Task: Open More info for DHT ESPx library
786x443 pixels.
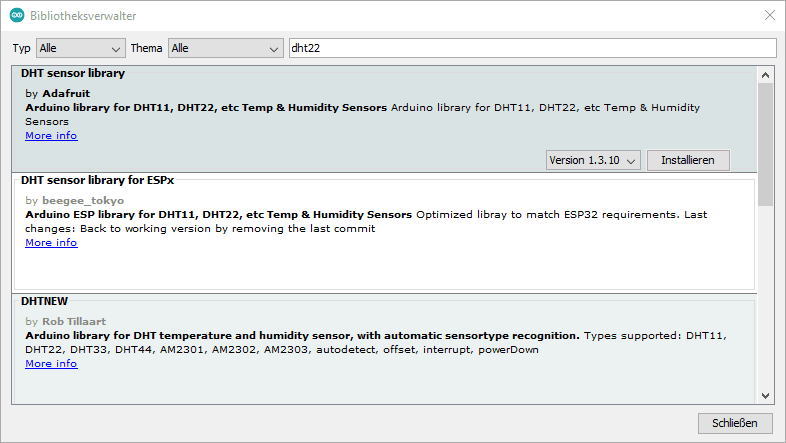Action: click(x=51, y=242)
